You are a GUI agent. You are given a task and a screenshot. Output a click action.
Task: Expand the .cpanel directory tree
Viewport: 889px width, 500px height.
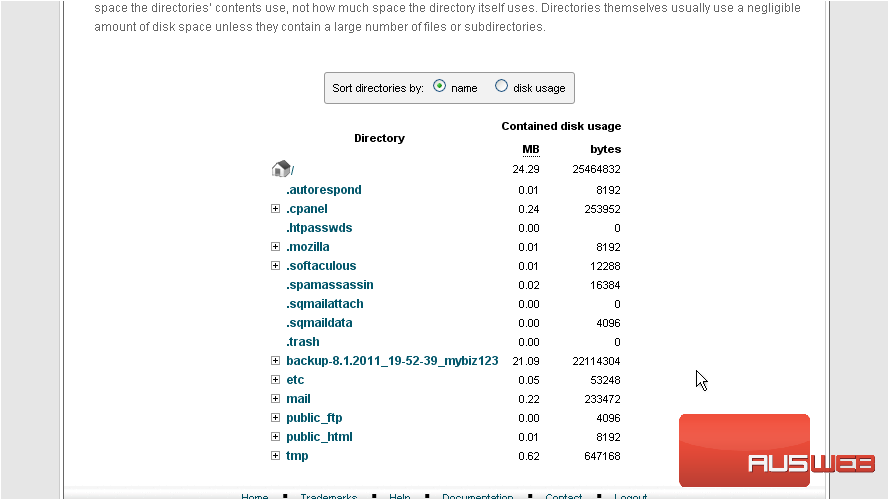(x=276, y=209)
